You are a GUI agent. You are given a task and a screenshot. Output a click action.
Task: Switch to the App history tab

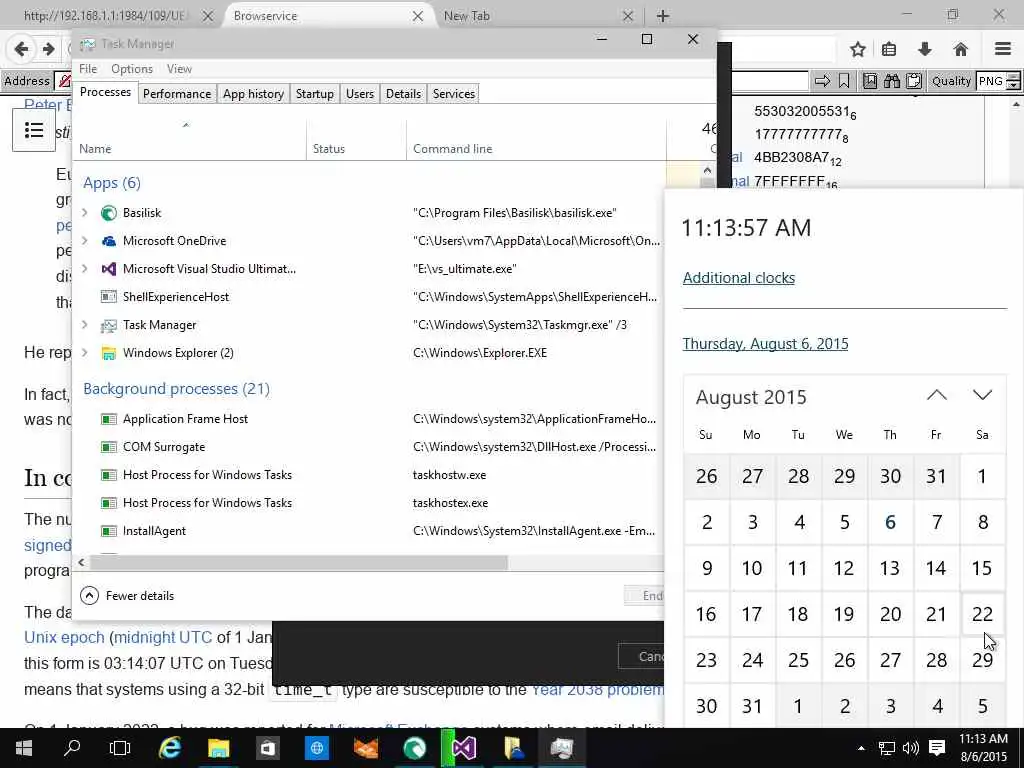point(253,93)
